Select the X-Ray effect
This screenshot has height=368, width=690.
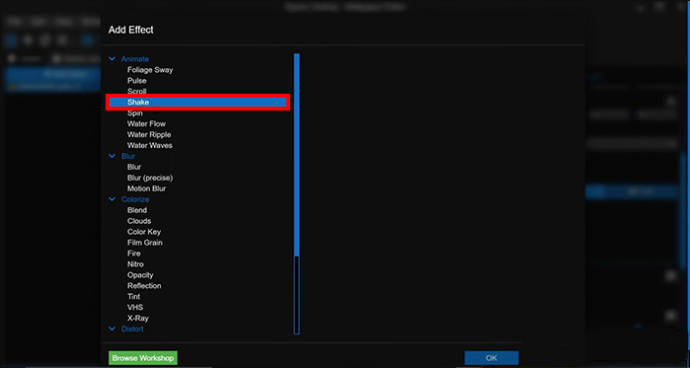click(138, 318)
